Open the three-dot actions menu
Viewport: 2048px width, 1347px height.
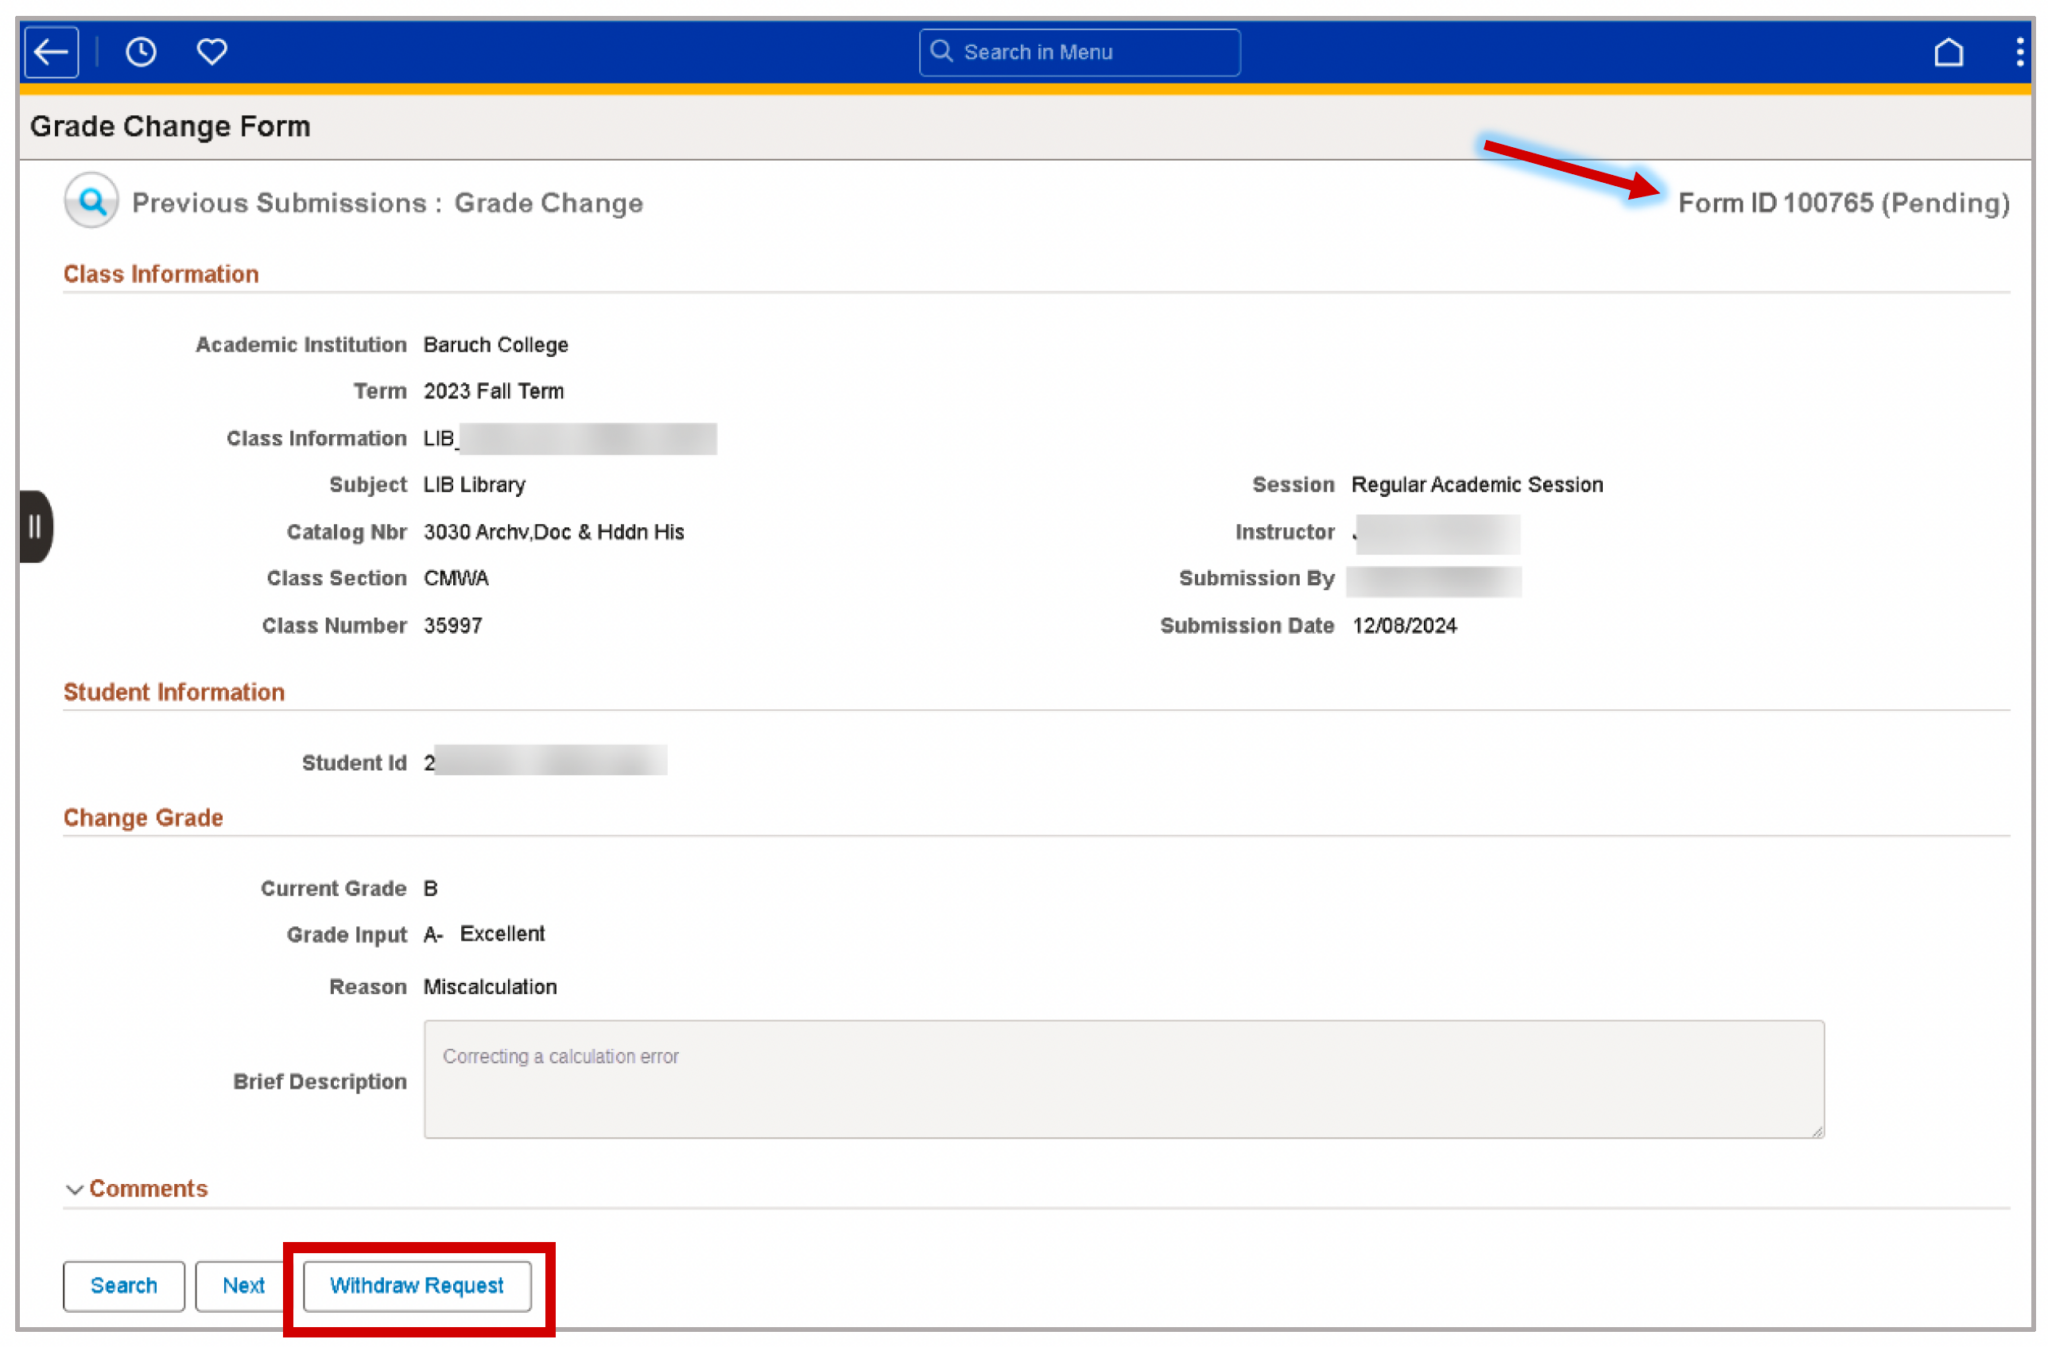coord(2019,52)
